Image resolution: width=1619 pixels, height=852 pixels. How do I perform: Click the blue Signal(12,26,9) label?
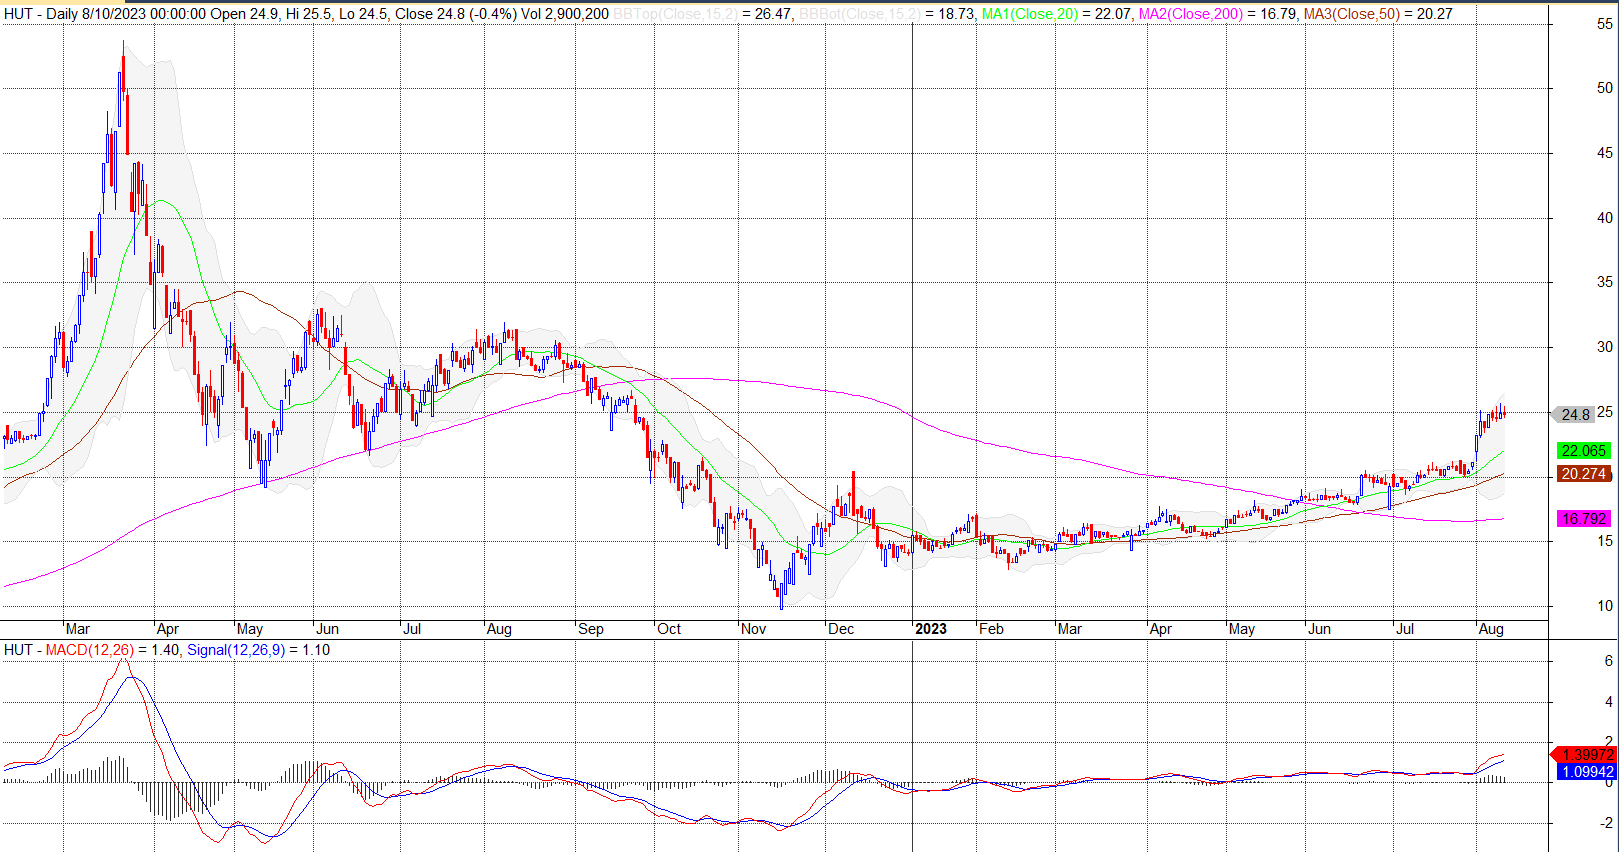pyautogui.click(x=236, y=650)
